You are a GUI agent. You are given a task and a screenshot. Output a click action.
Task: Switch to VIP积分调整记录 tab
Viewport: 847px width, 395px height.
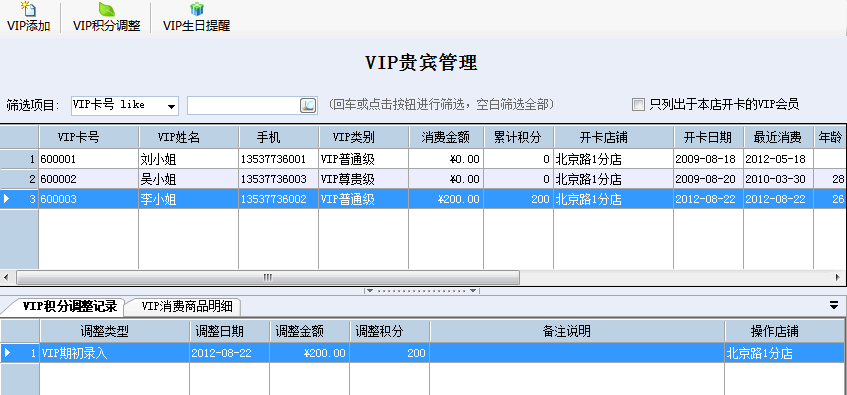(x=69, y=307)
